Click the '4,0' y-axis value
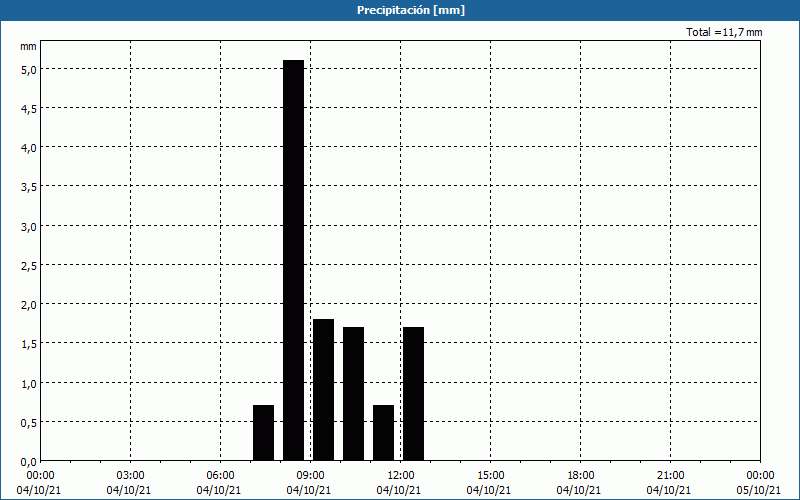 tap(28, 148)
